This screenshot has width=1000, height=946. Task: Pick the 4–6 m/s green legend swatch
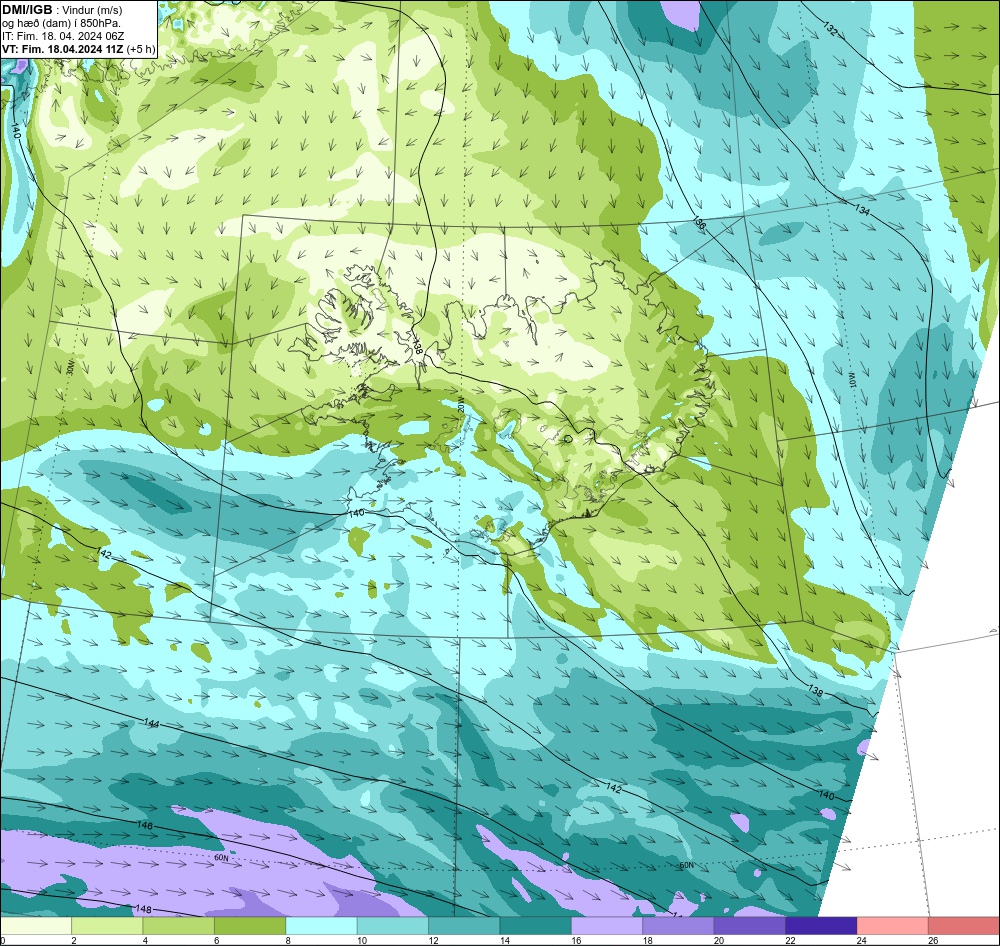coord(179,926)
